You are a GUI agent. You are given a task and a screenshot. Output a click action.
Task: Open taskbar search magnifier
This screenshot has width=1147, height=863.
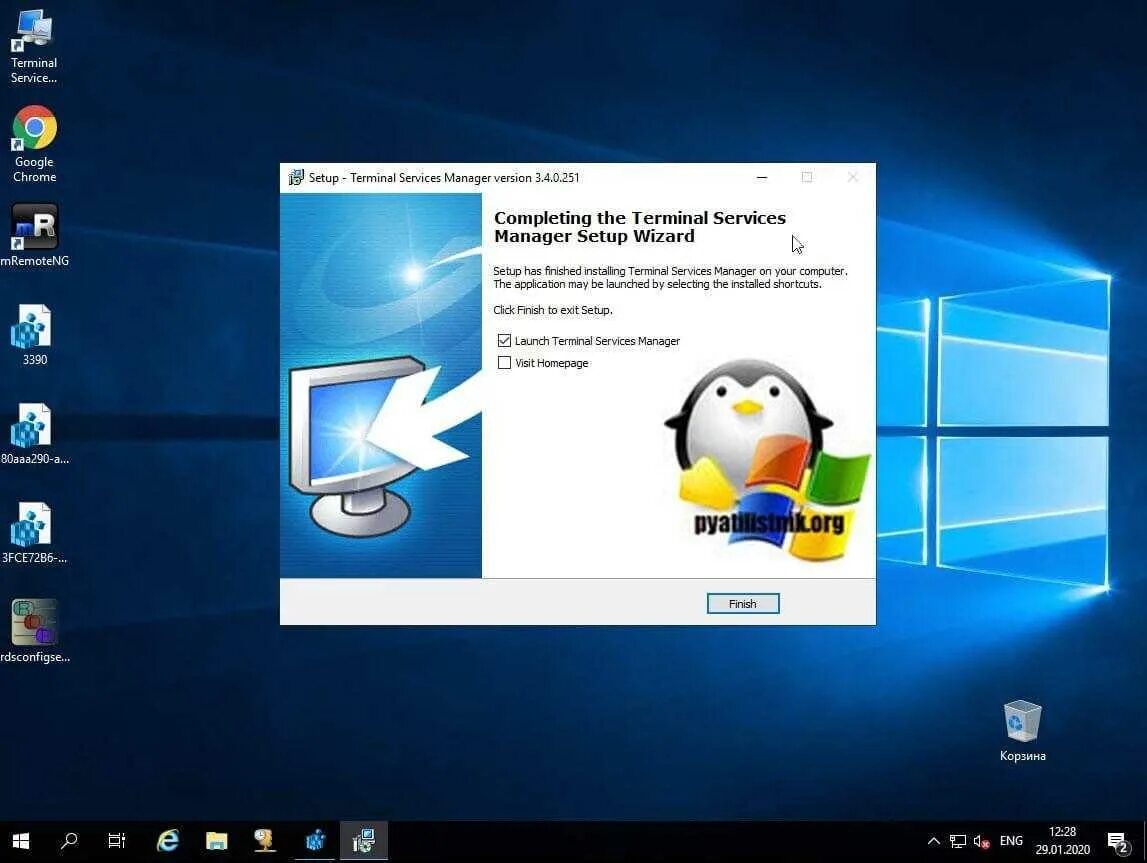tap(69, 841)
